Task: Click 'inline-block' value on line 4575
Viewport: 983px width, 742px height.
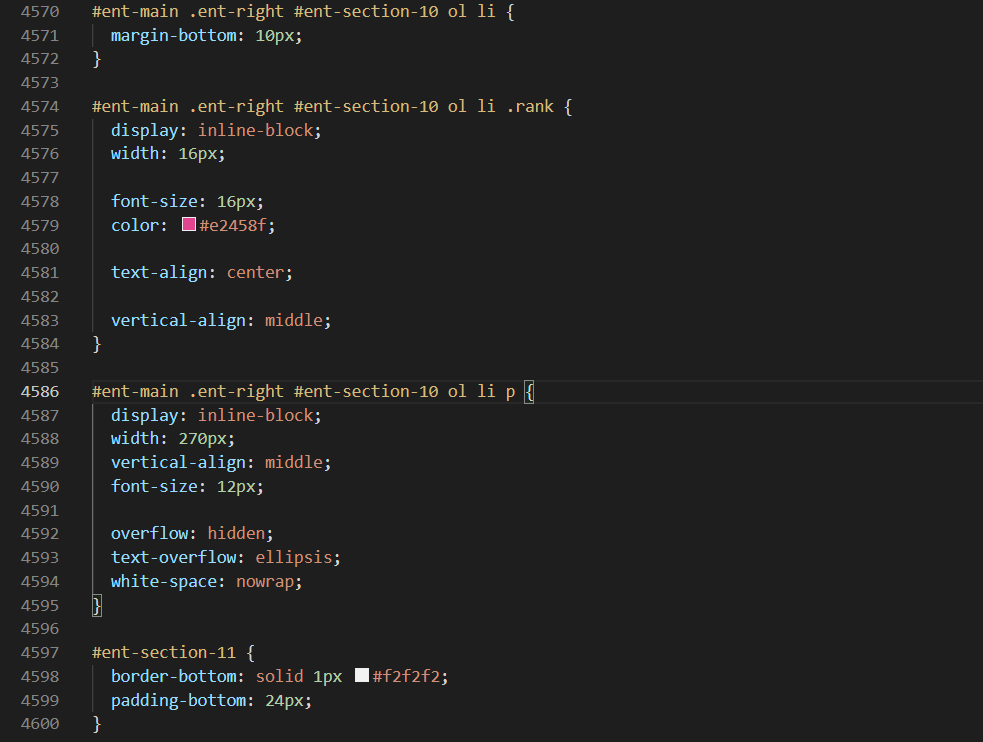Action: coord(256,130)
